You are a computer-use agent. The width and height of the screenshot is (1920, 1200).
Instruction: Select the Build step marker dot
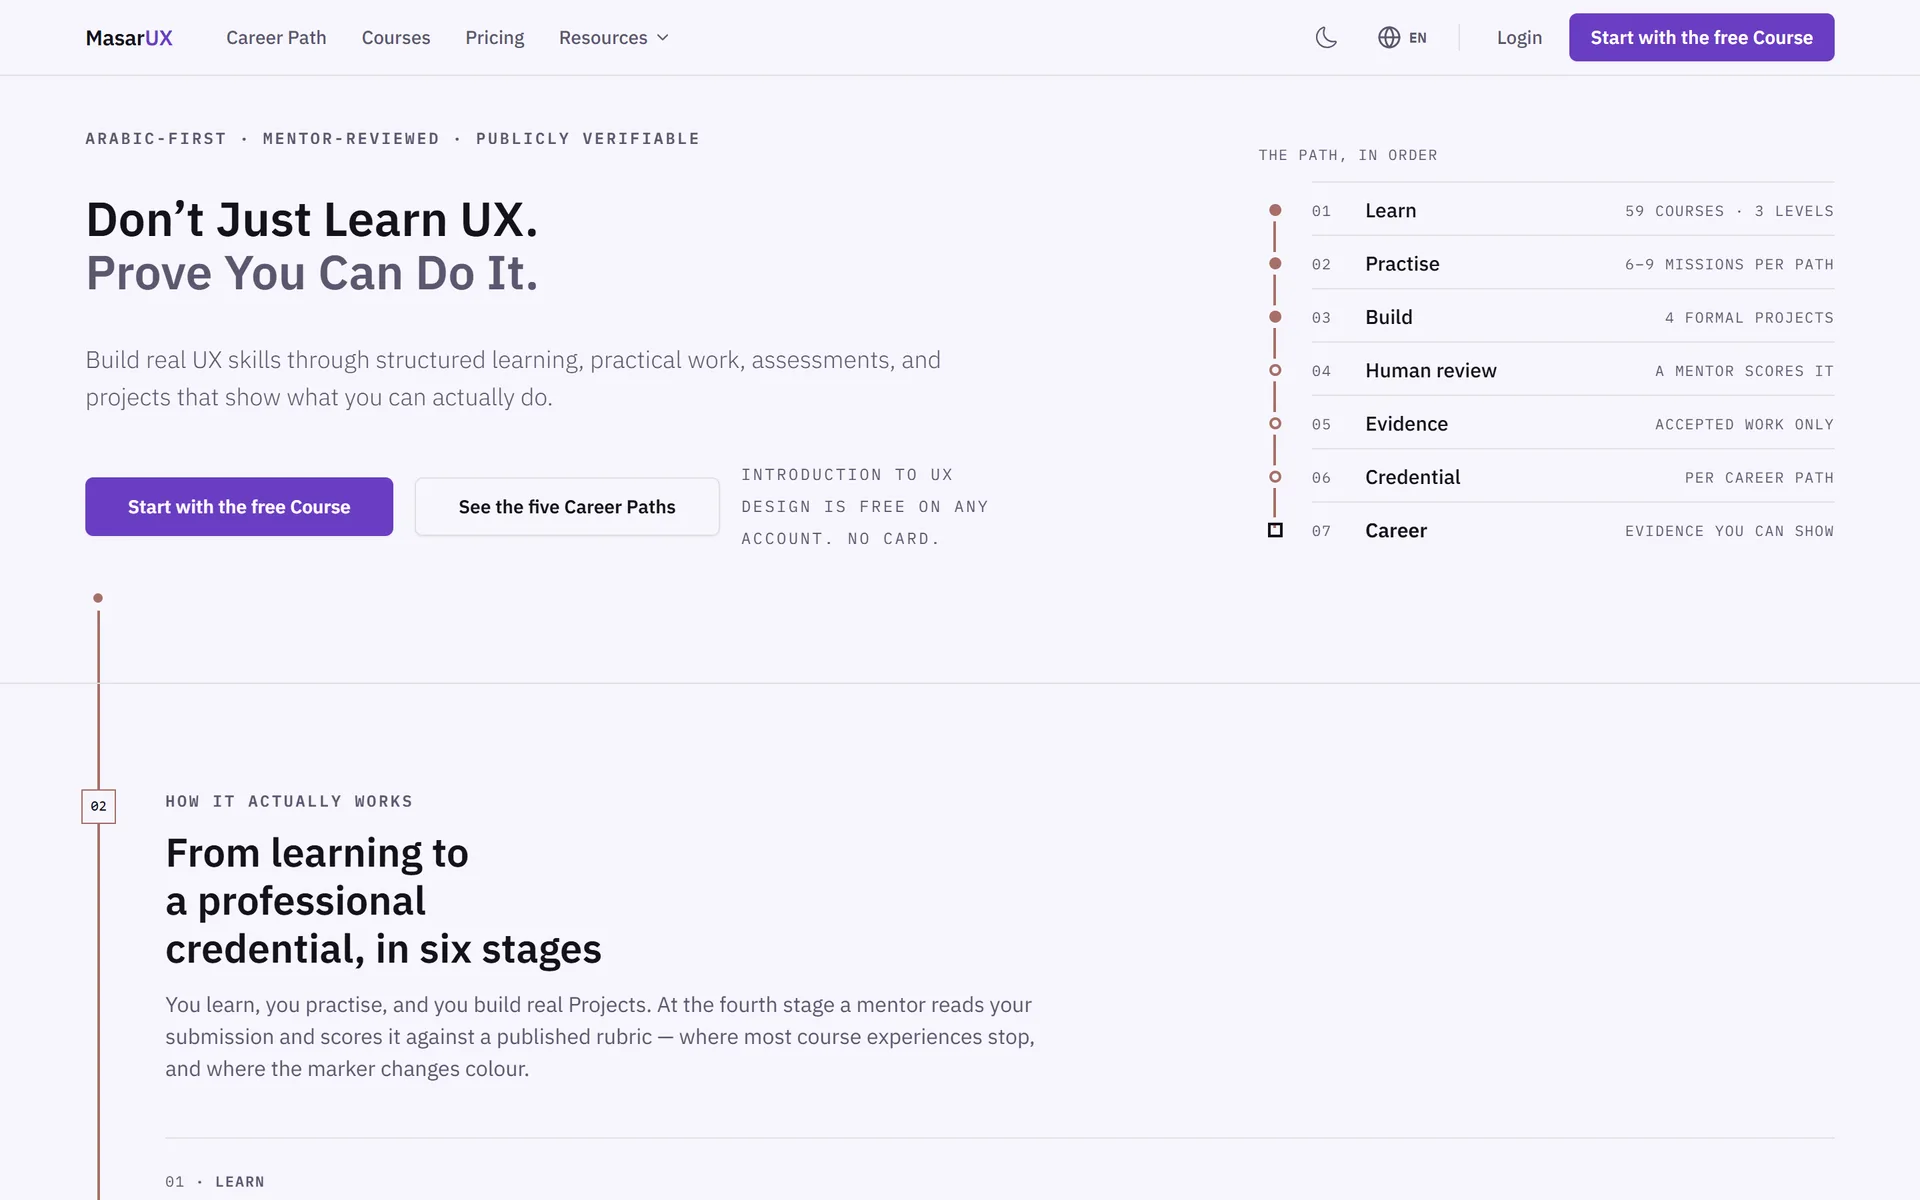point(1275,317)
